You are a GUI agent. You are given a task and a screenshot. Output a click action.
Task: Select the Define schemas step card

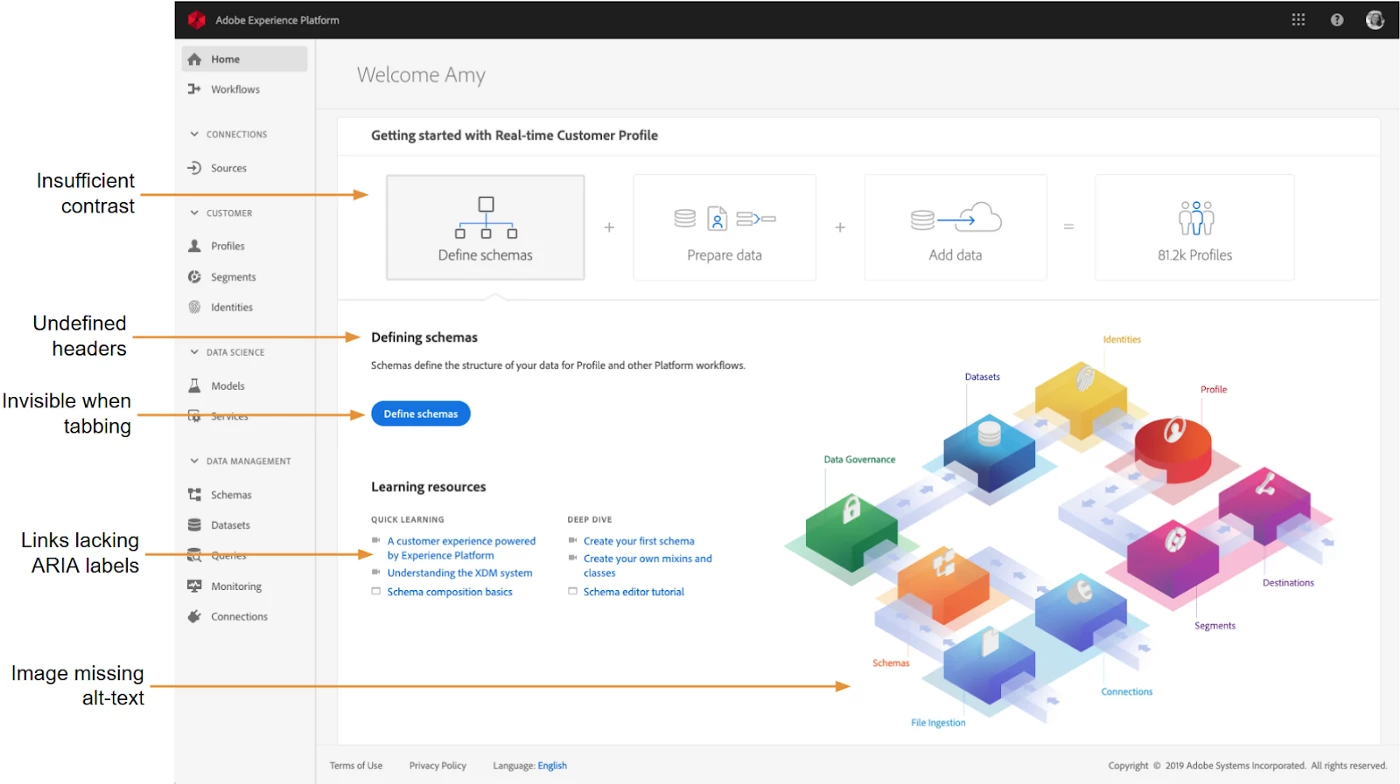pos(485,228)
